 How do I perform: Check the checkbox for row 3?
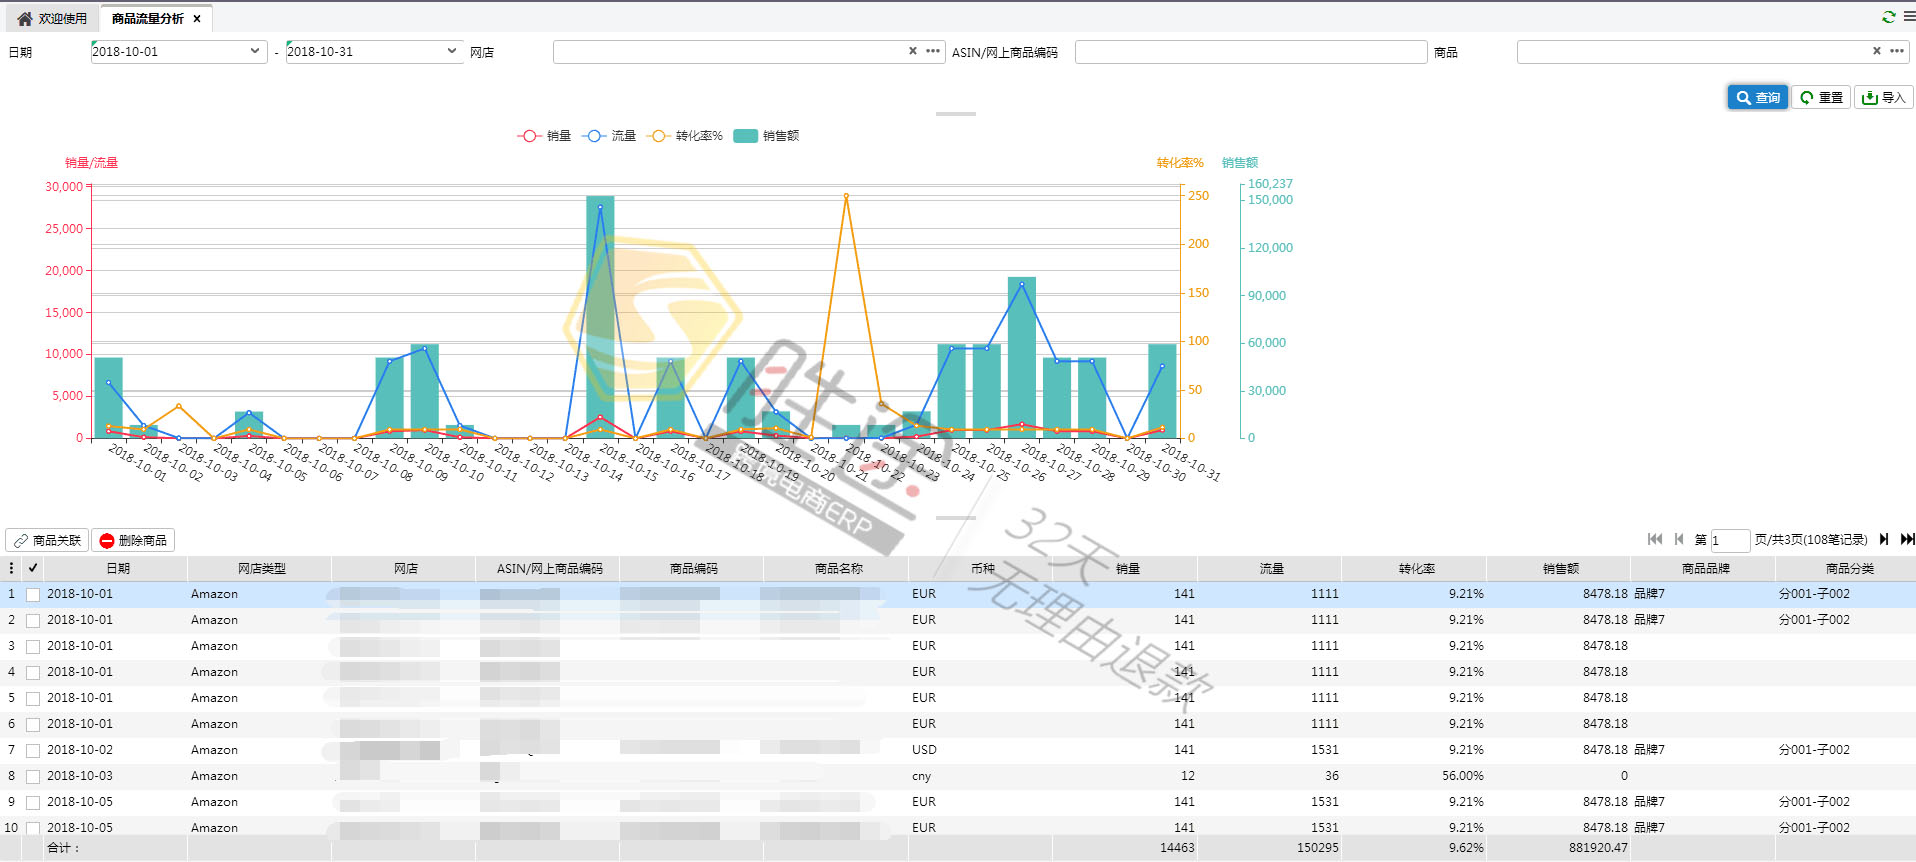coord(33,646)
